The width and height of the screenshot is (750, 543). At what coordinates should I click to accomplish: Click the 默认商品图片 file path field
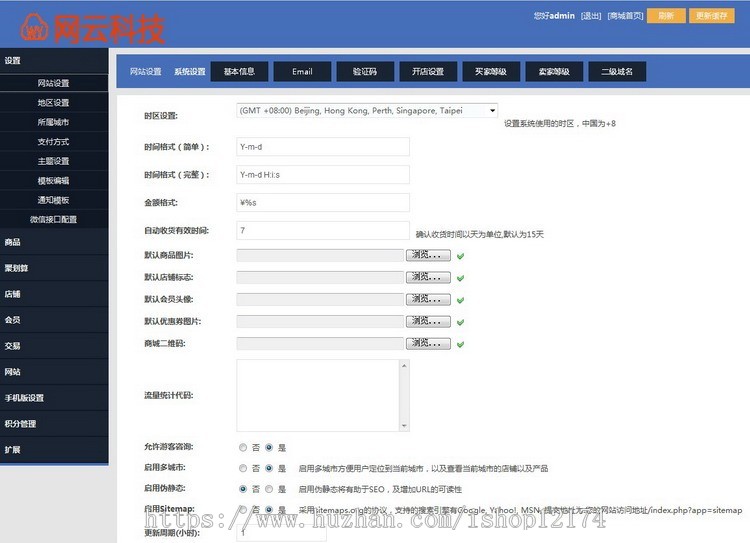[320, 255]
